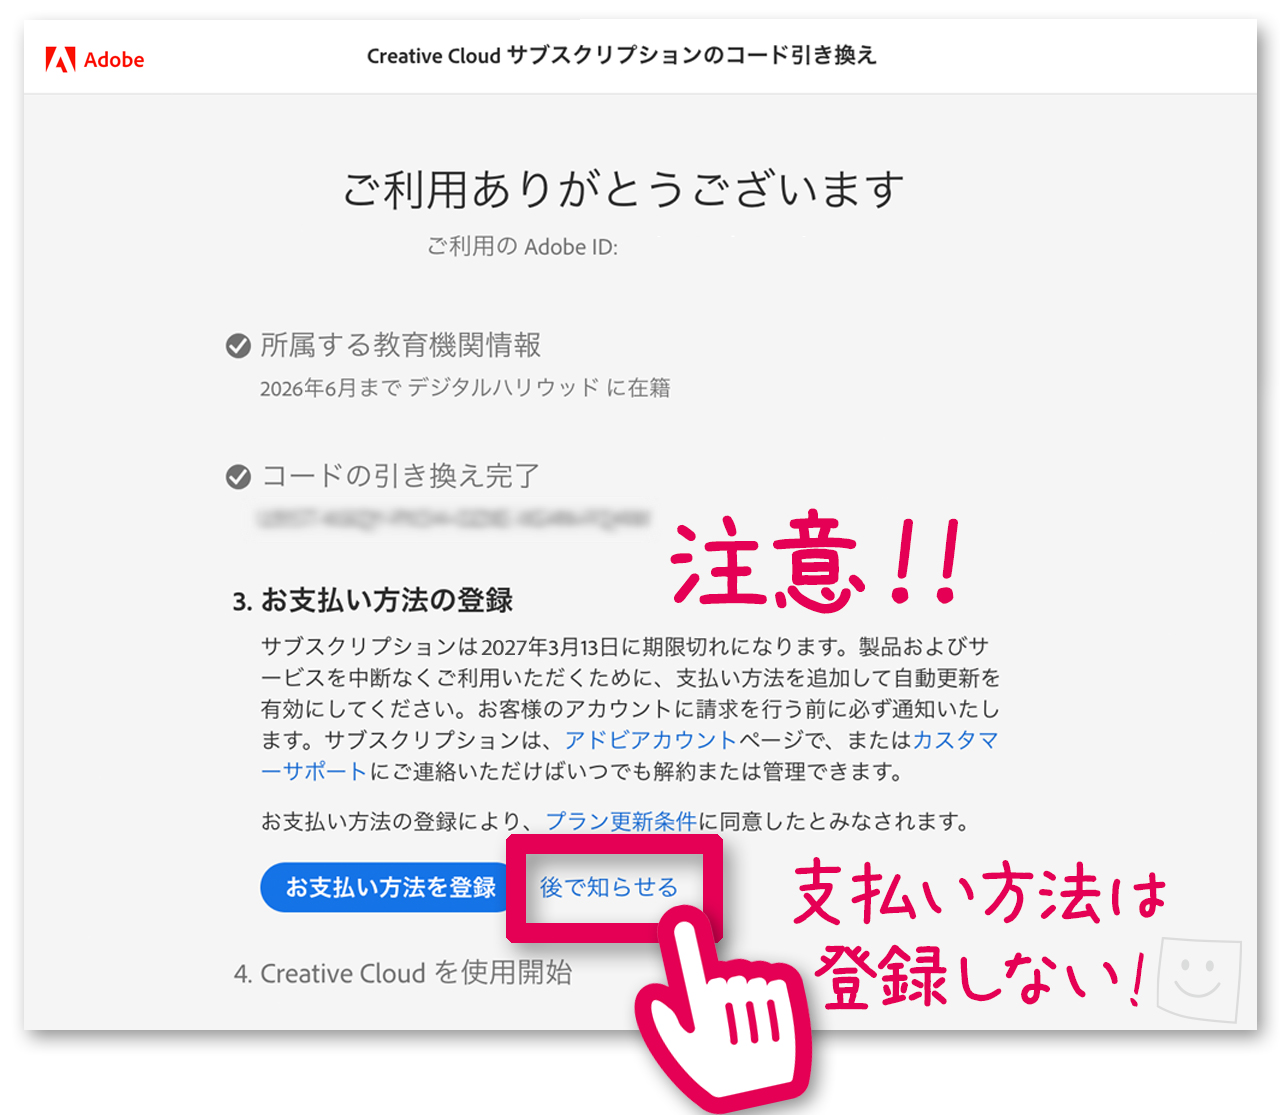Image resolution: width=1280 pixels, height=1115 pixels.
Task: Click the text 2026年6月まで デジタルハリウッド に在籍
Action: coord(465,388)
